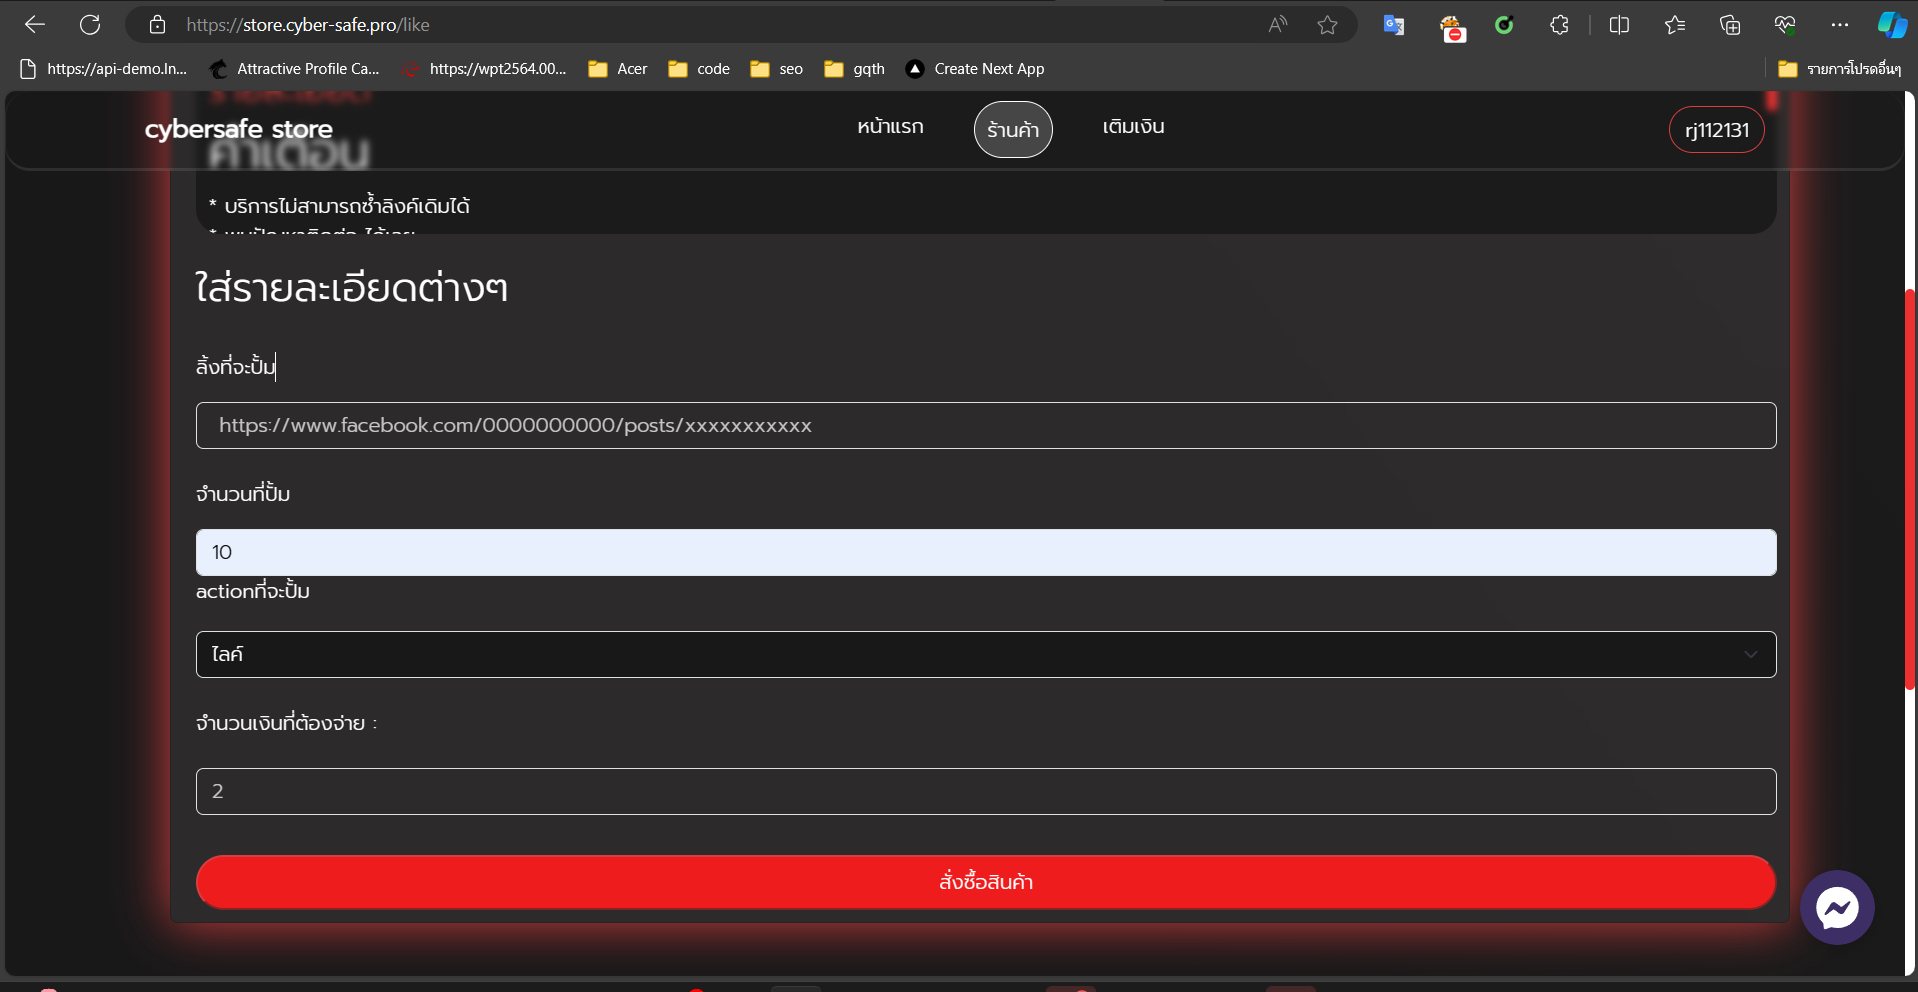
Task: Open rj112131 account button
Action: 1717,130
